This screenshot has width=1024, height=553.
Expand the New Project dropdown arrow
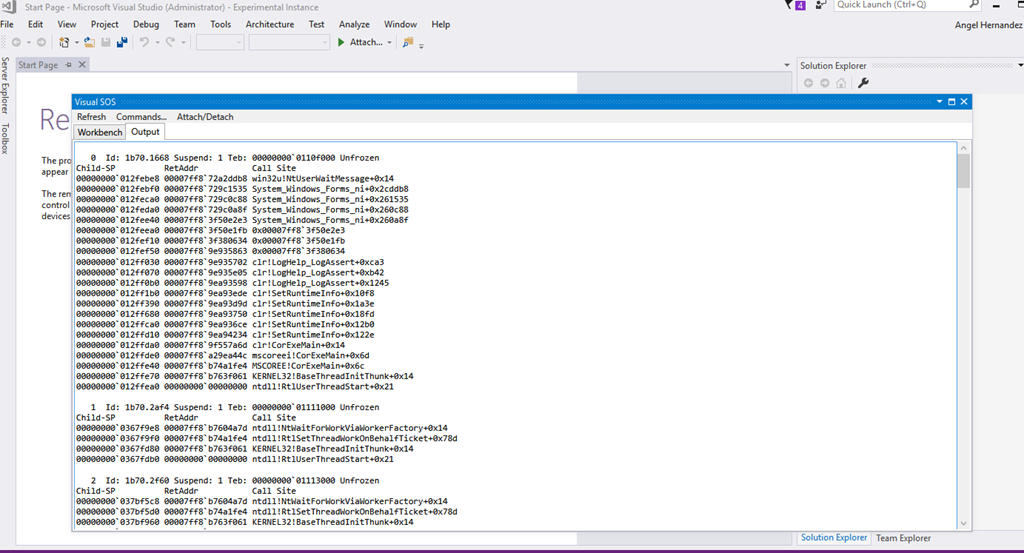[76, 42]
